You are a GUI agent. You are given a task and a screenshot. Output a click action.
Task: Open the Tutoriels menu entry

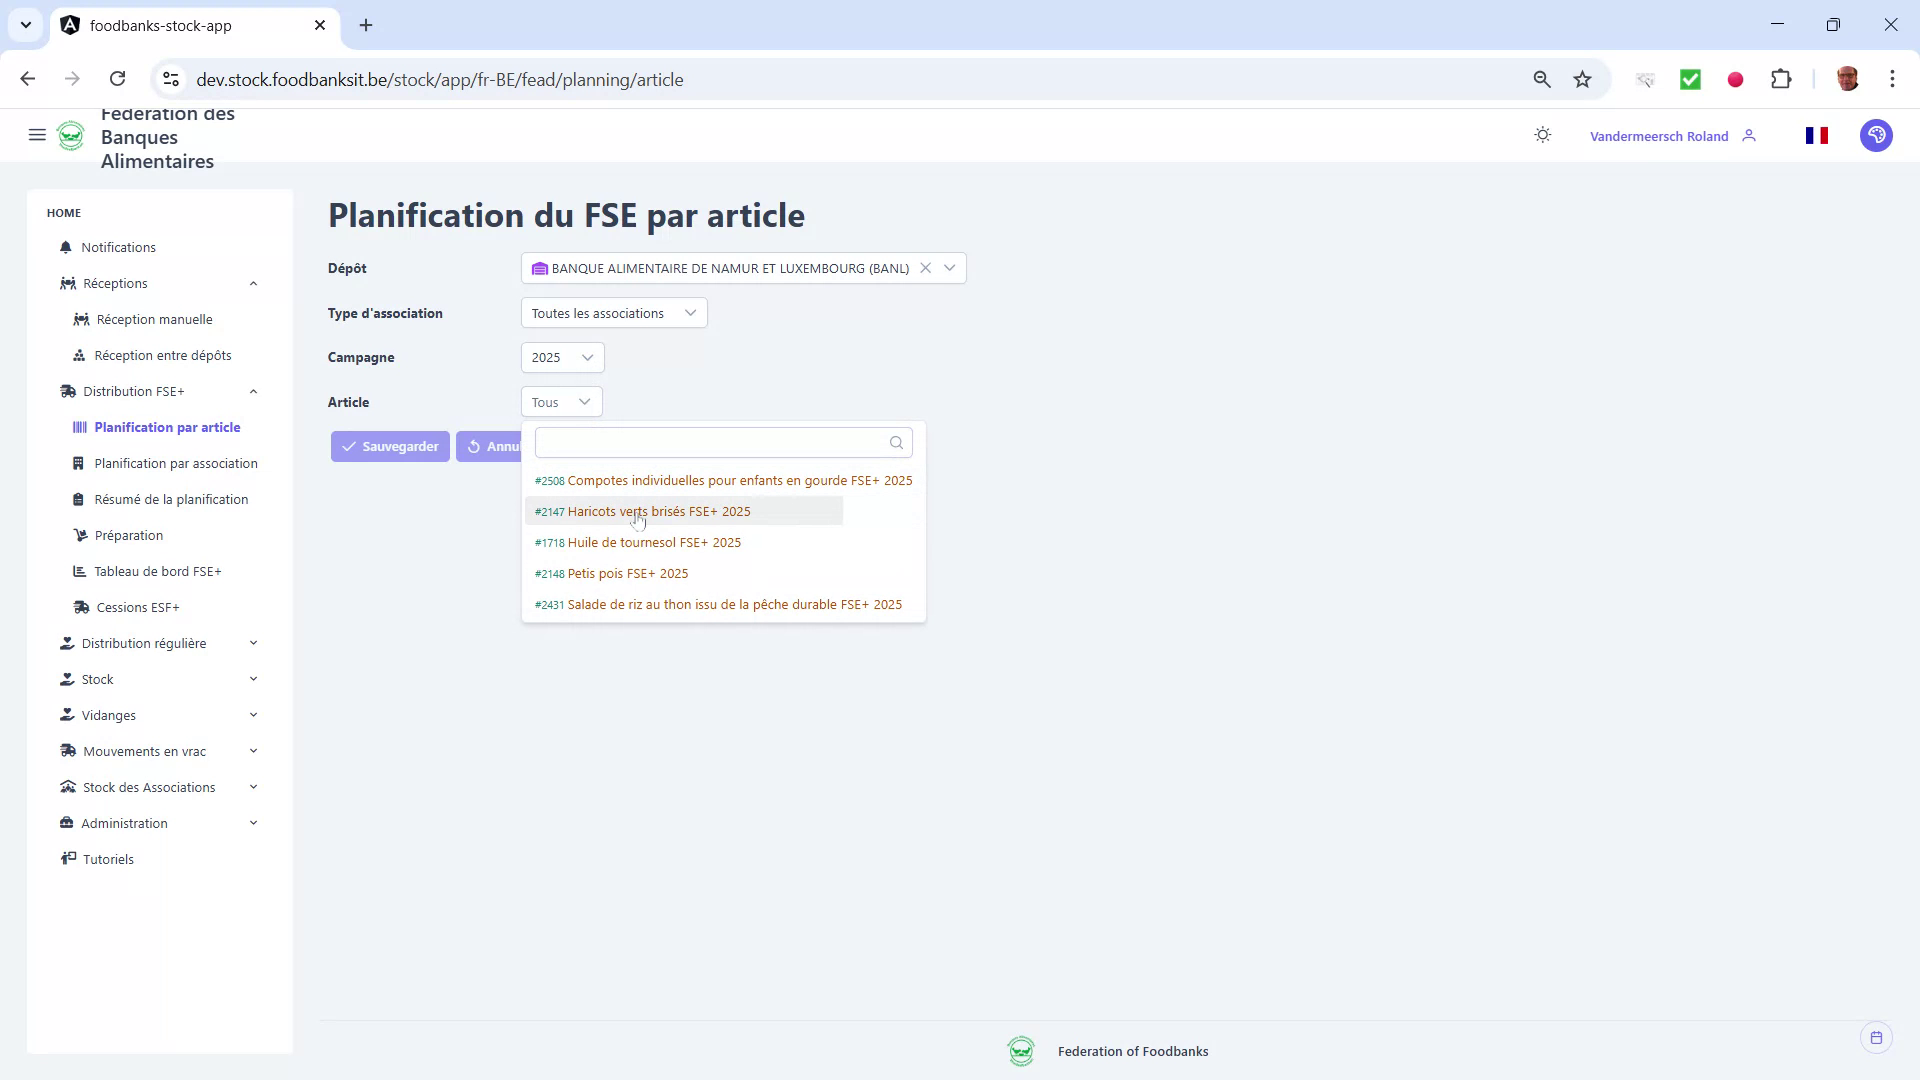pyautogui.click(x=108, y=858)
